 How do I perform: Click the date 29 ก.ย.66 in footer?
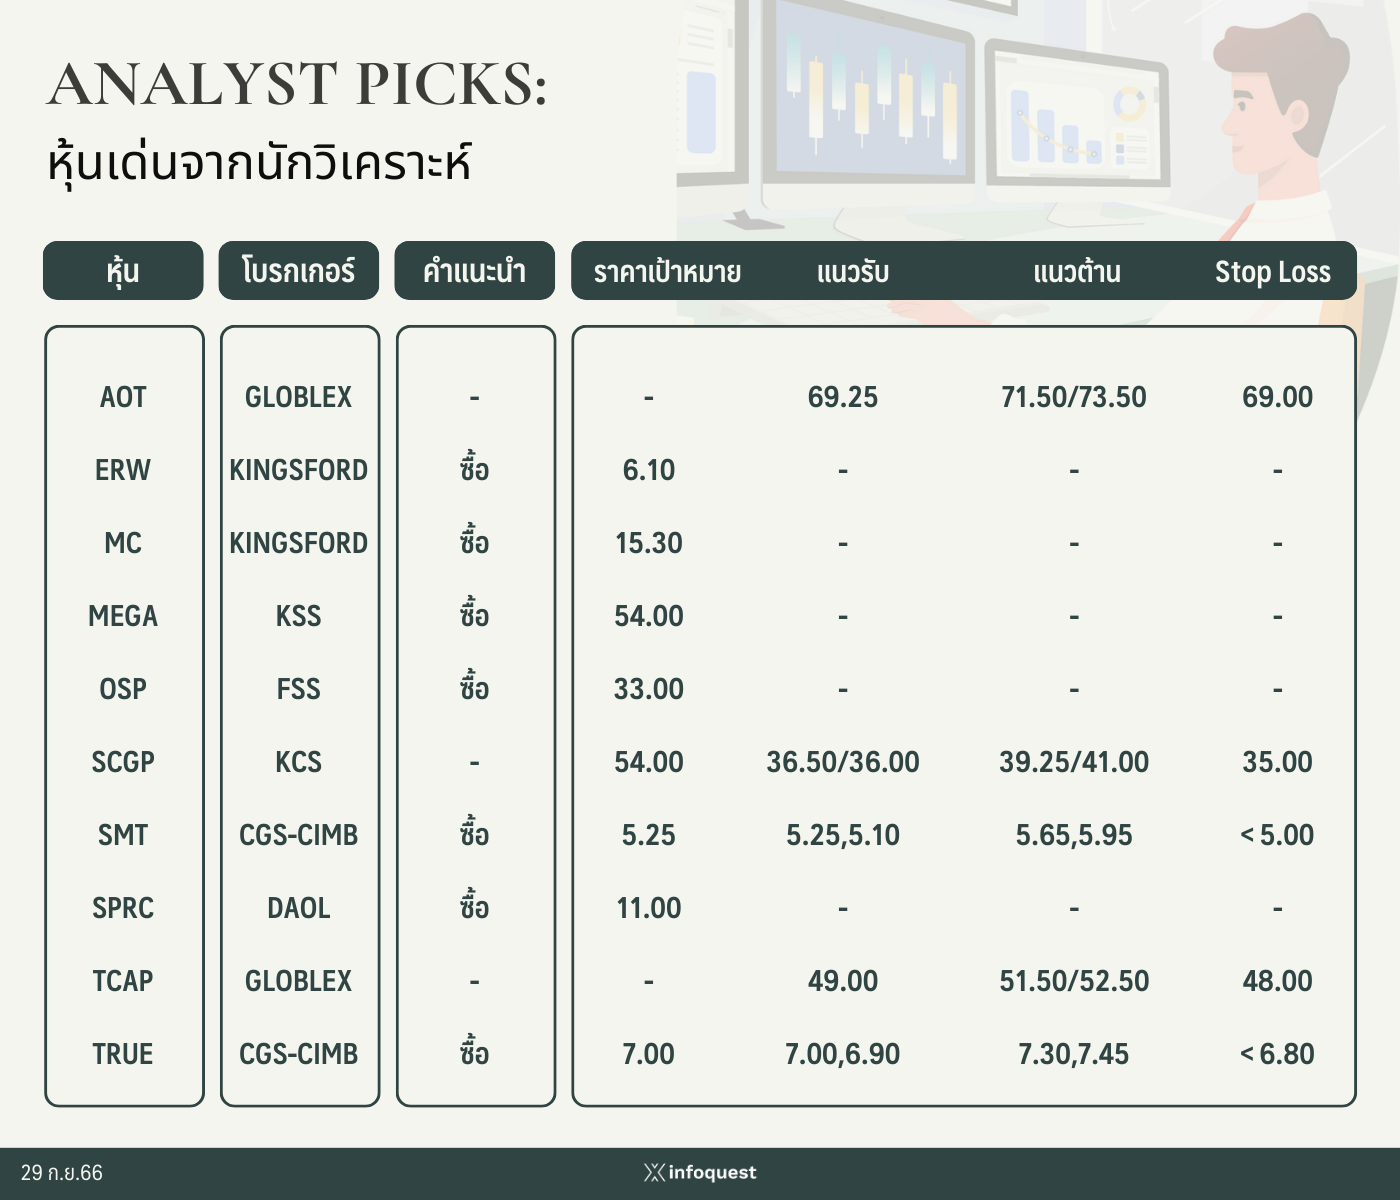[62, 1173]
